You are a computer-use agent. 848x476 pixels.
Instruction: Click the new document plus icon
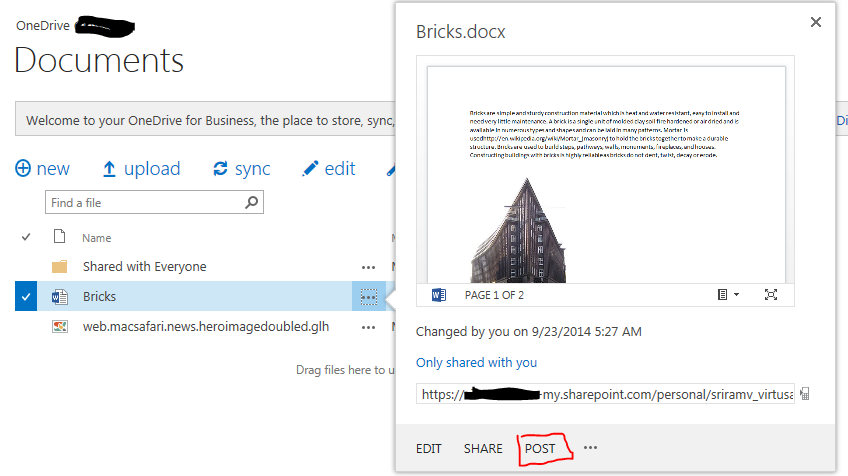click(23, 169)
